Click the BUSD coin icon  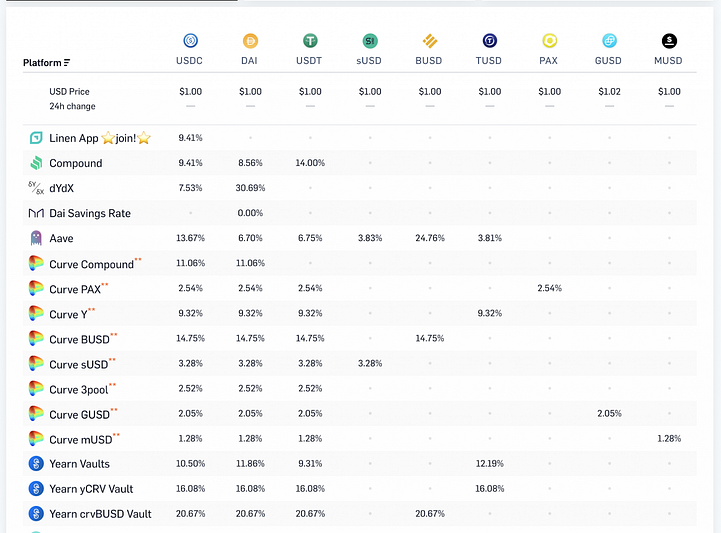[430, 41]
